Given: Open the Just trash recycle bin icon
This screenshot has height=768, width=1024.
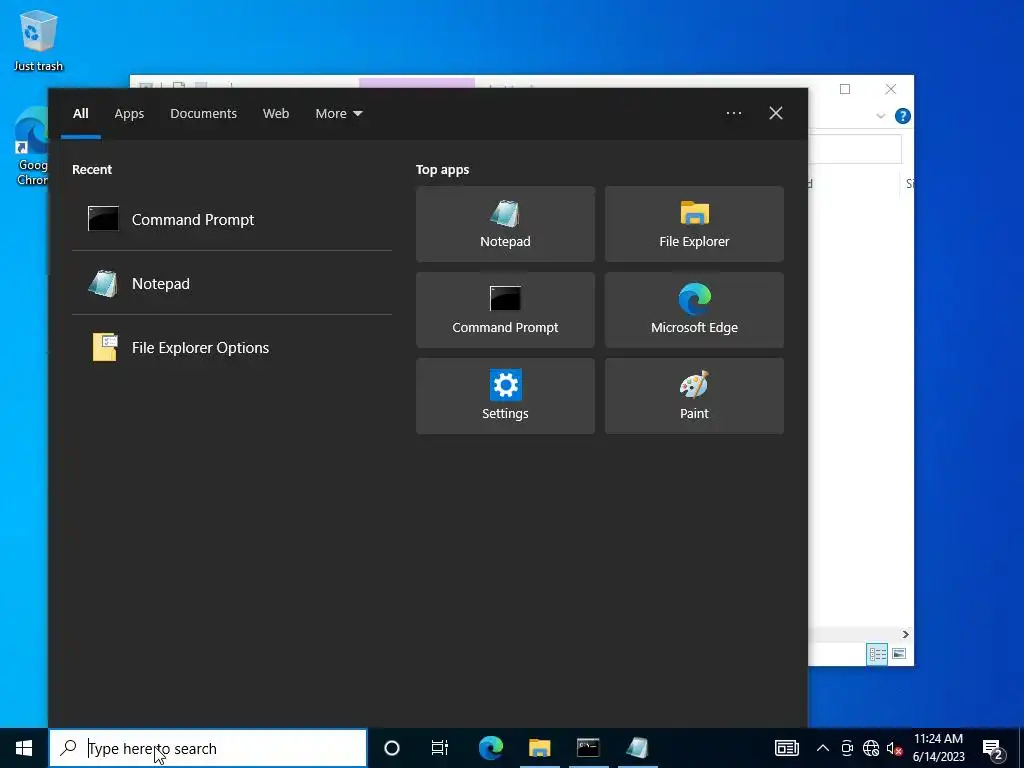Looking at the screenshot, I should coord(39,41).
